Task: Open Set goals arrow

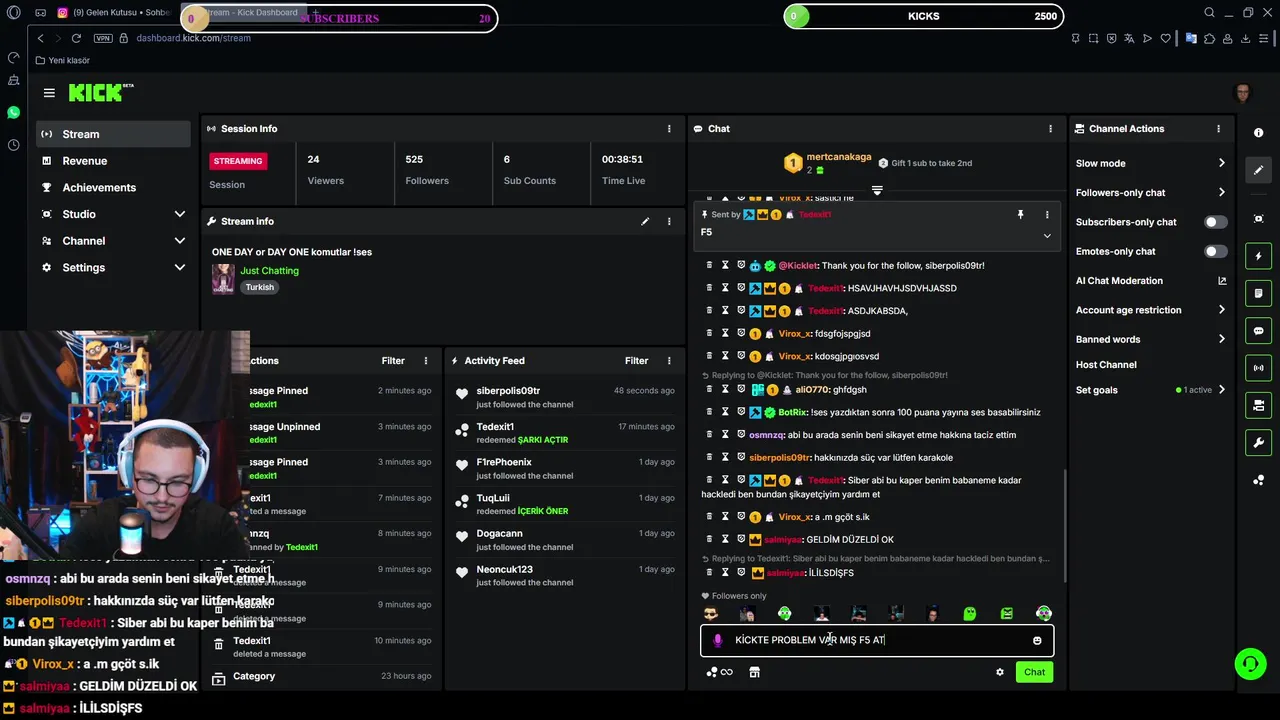Action: click(x=1221, y=390)
